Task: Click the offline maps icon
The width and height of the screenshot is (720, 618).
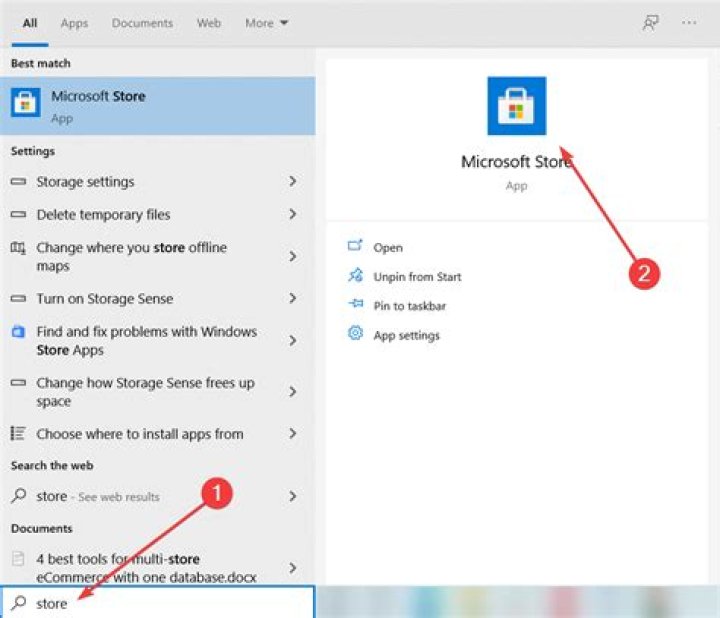Action: [18, 248]
